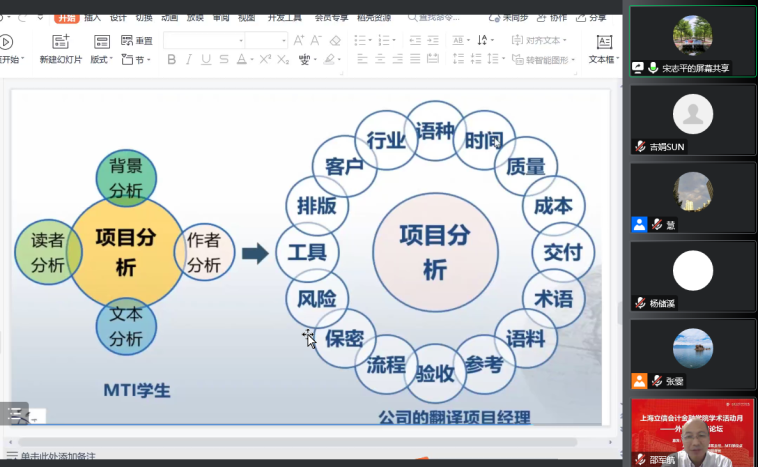The image size is (758, 467).
Task: Toggle muted mic icon for 吉娟SUN
Action: coord(640,146)
